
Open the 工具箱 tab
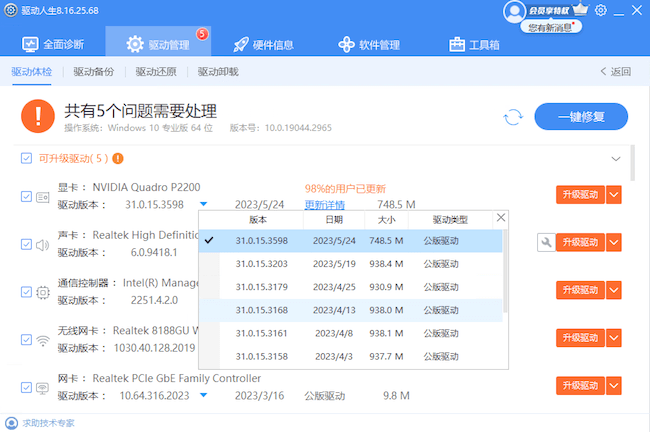(474, 44)
